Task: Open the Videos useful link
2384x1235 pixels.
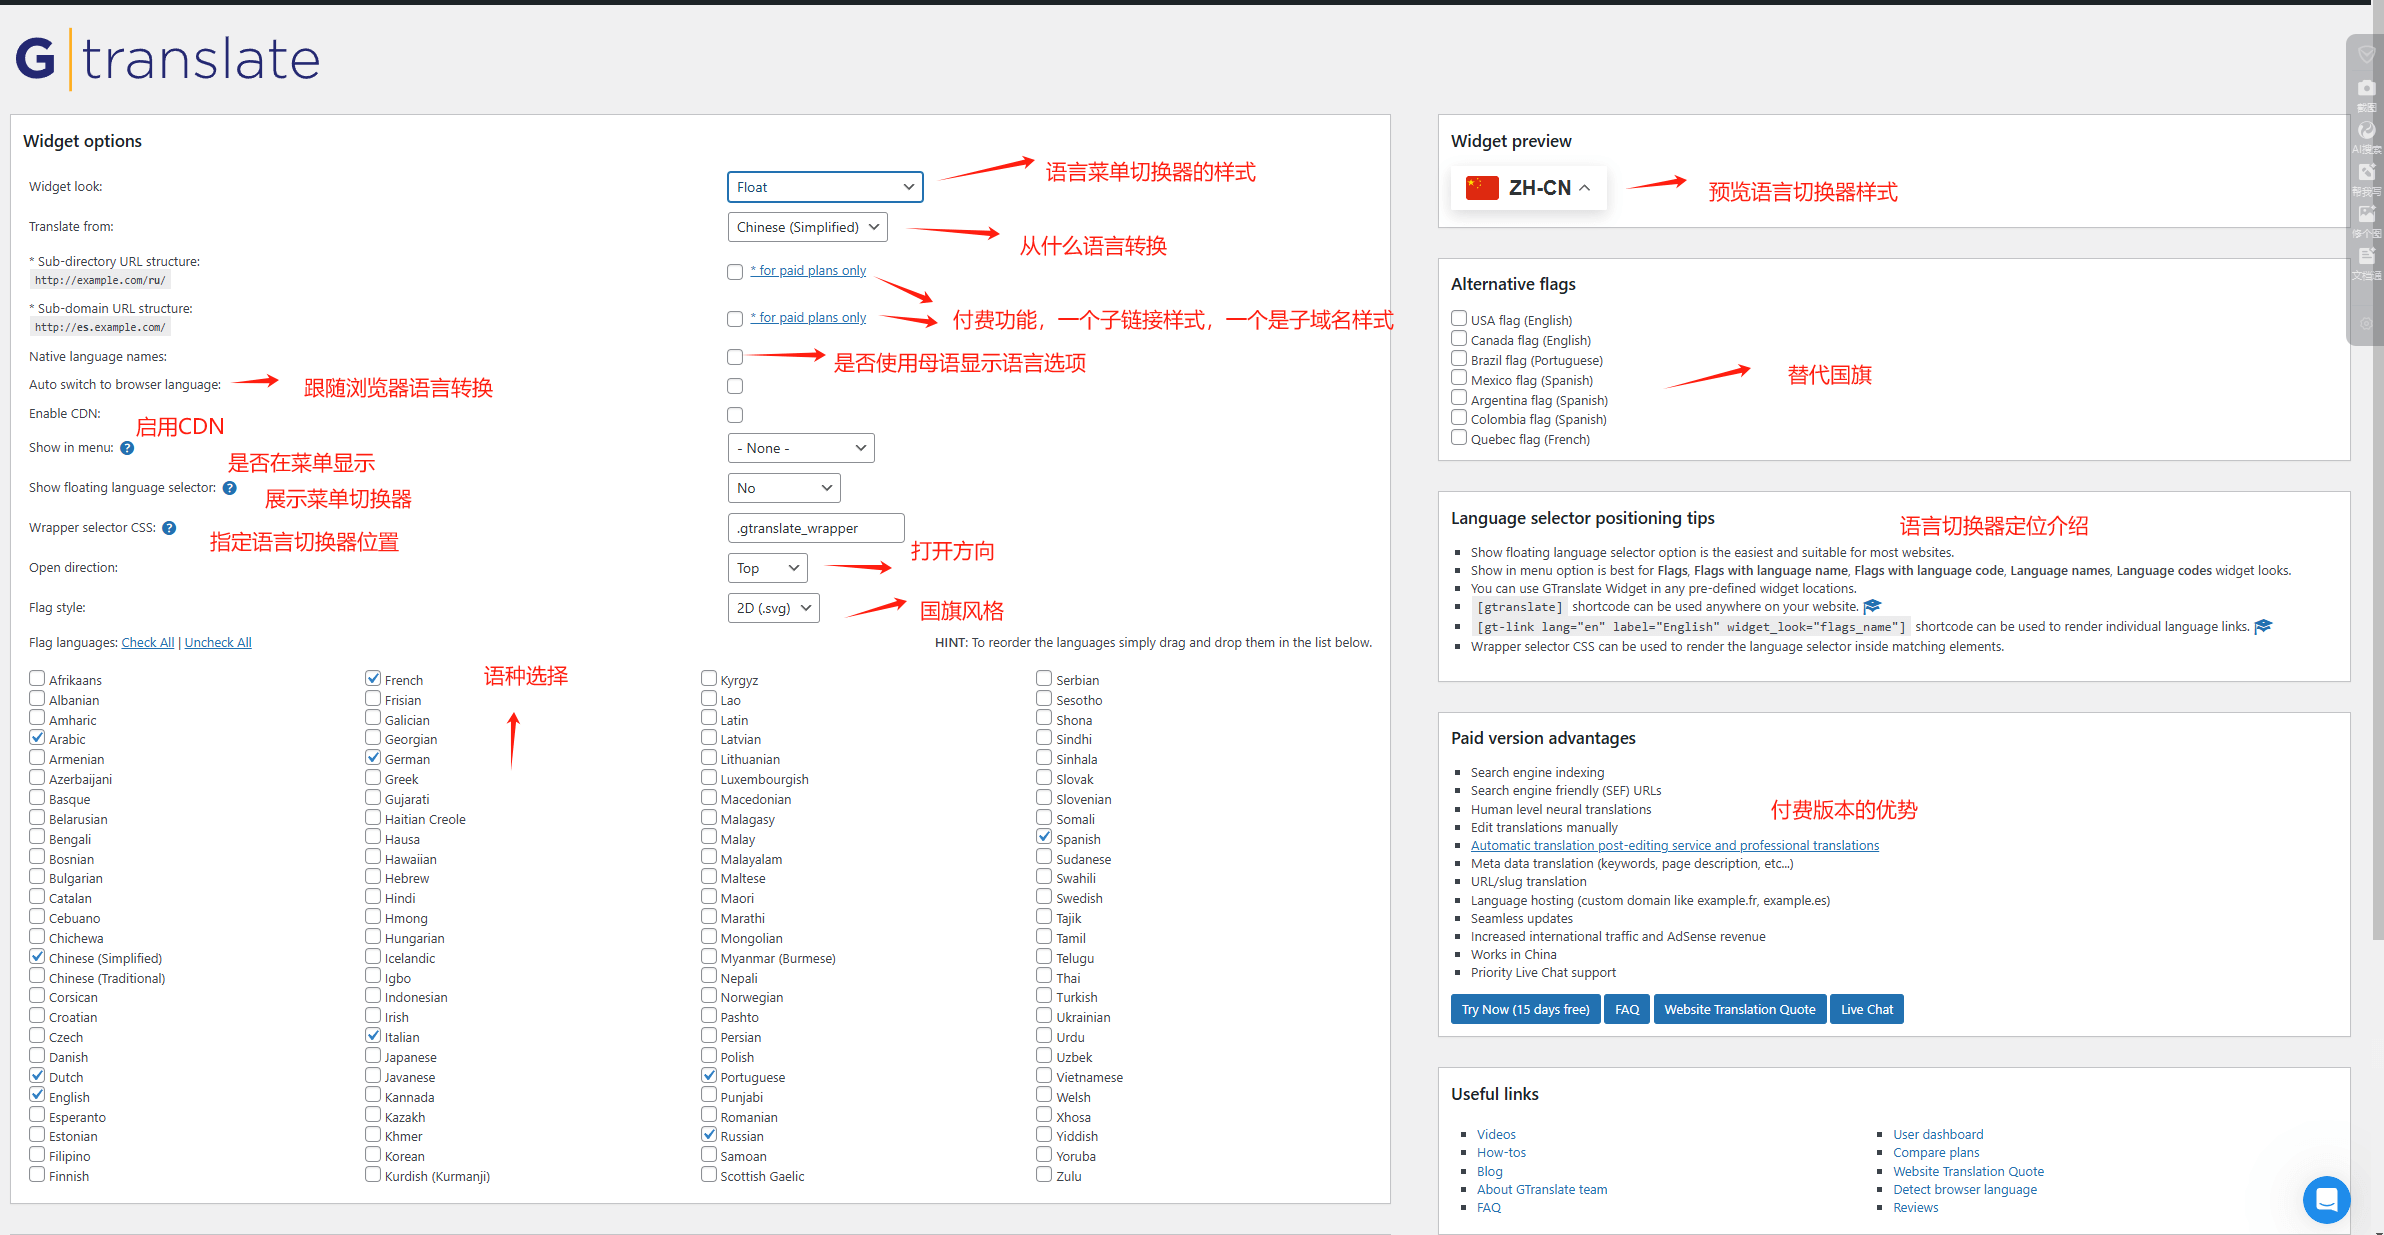Action: click(1496, 1135)
